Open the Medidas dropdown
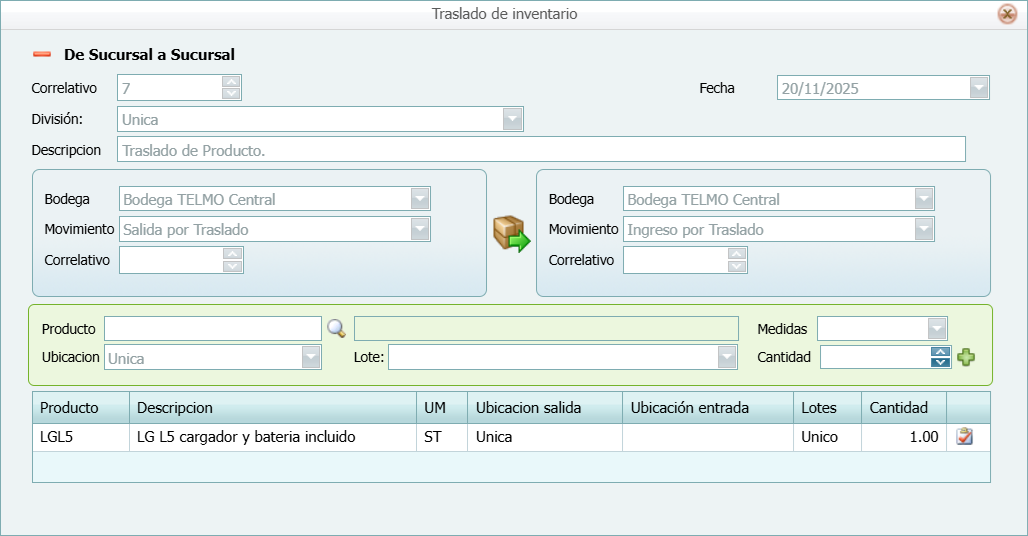Image resolution: width=1028 pixels, height=536 pixels. (937, 328)
